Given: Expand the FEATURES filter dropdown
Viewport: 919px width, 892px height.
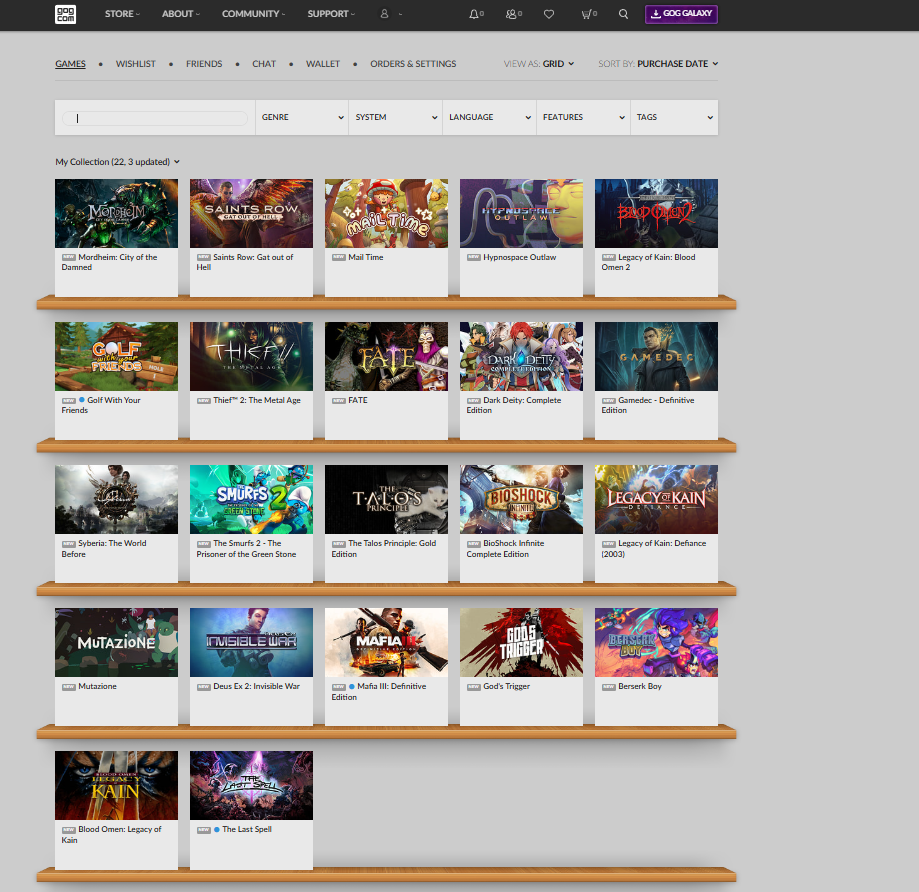Looking at the screenshot, I should (x=583, y=117).
